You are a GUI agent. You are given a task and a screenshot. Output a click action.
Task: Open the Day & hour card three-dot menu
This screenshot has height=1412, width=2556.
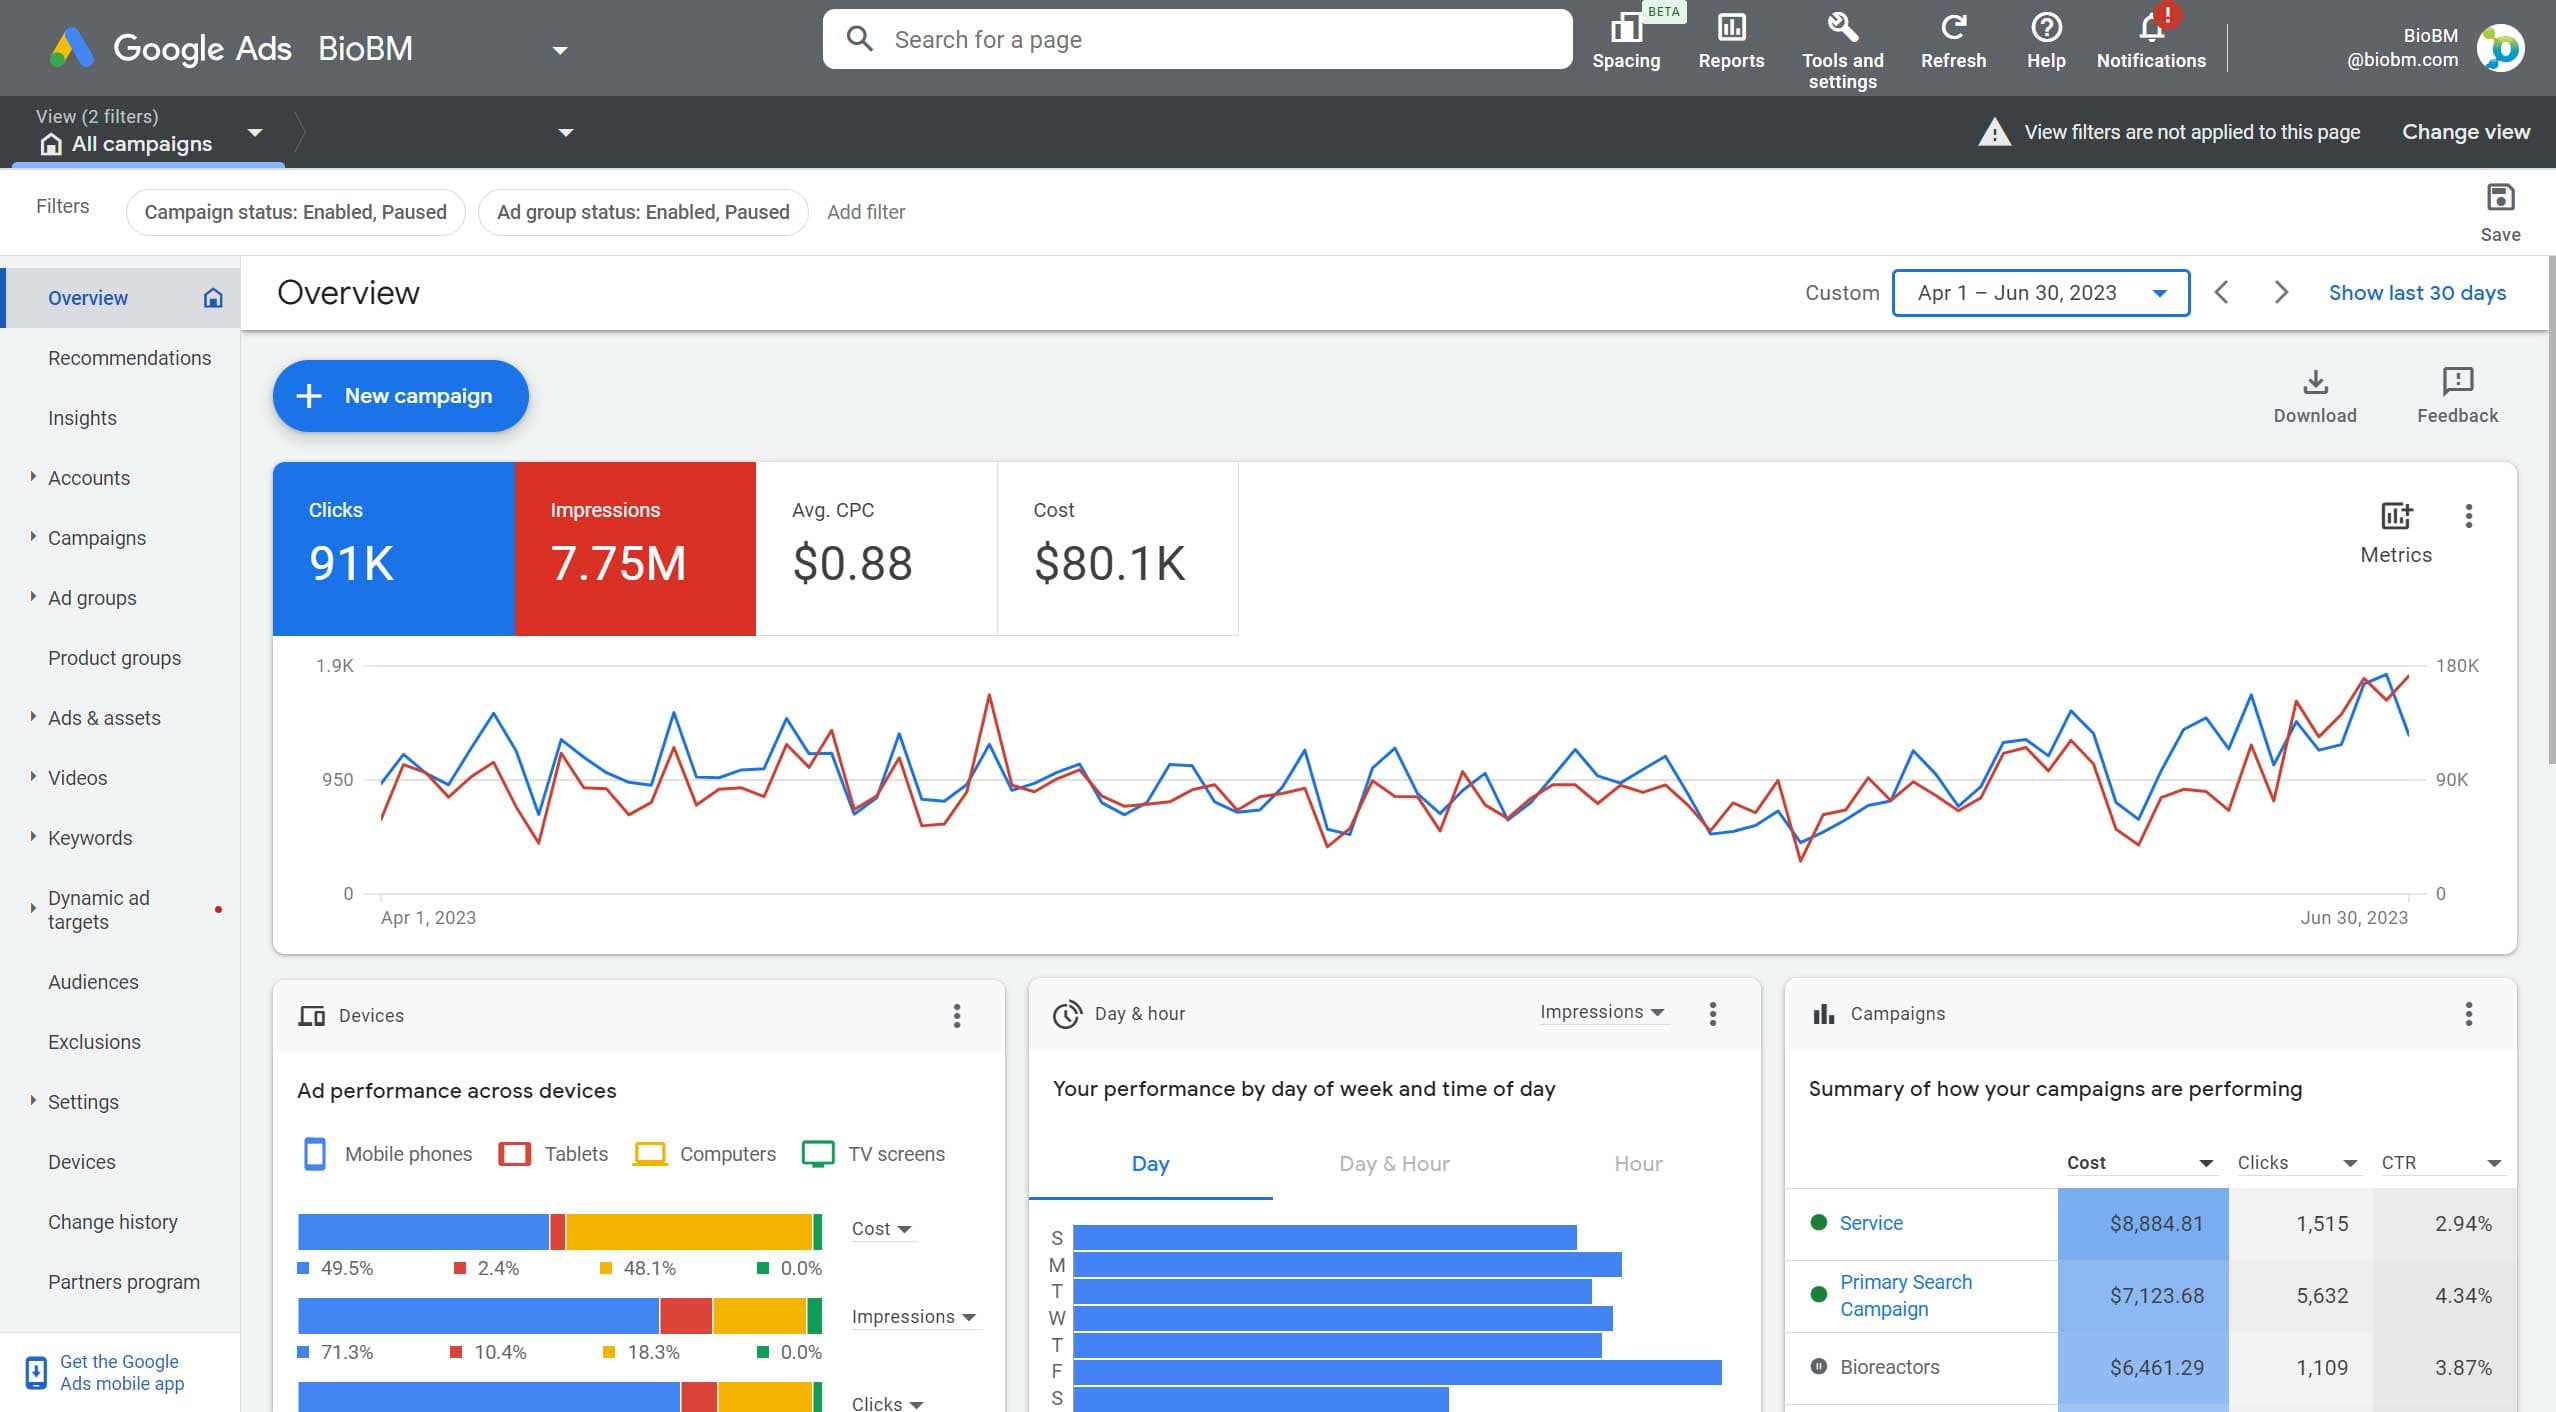(1713, 1014)
